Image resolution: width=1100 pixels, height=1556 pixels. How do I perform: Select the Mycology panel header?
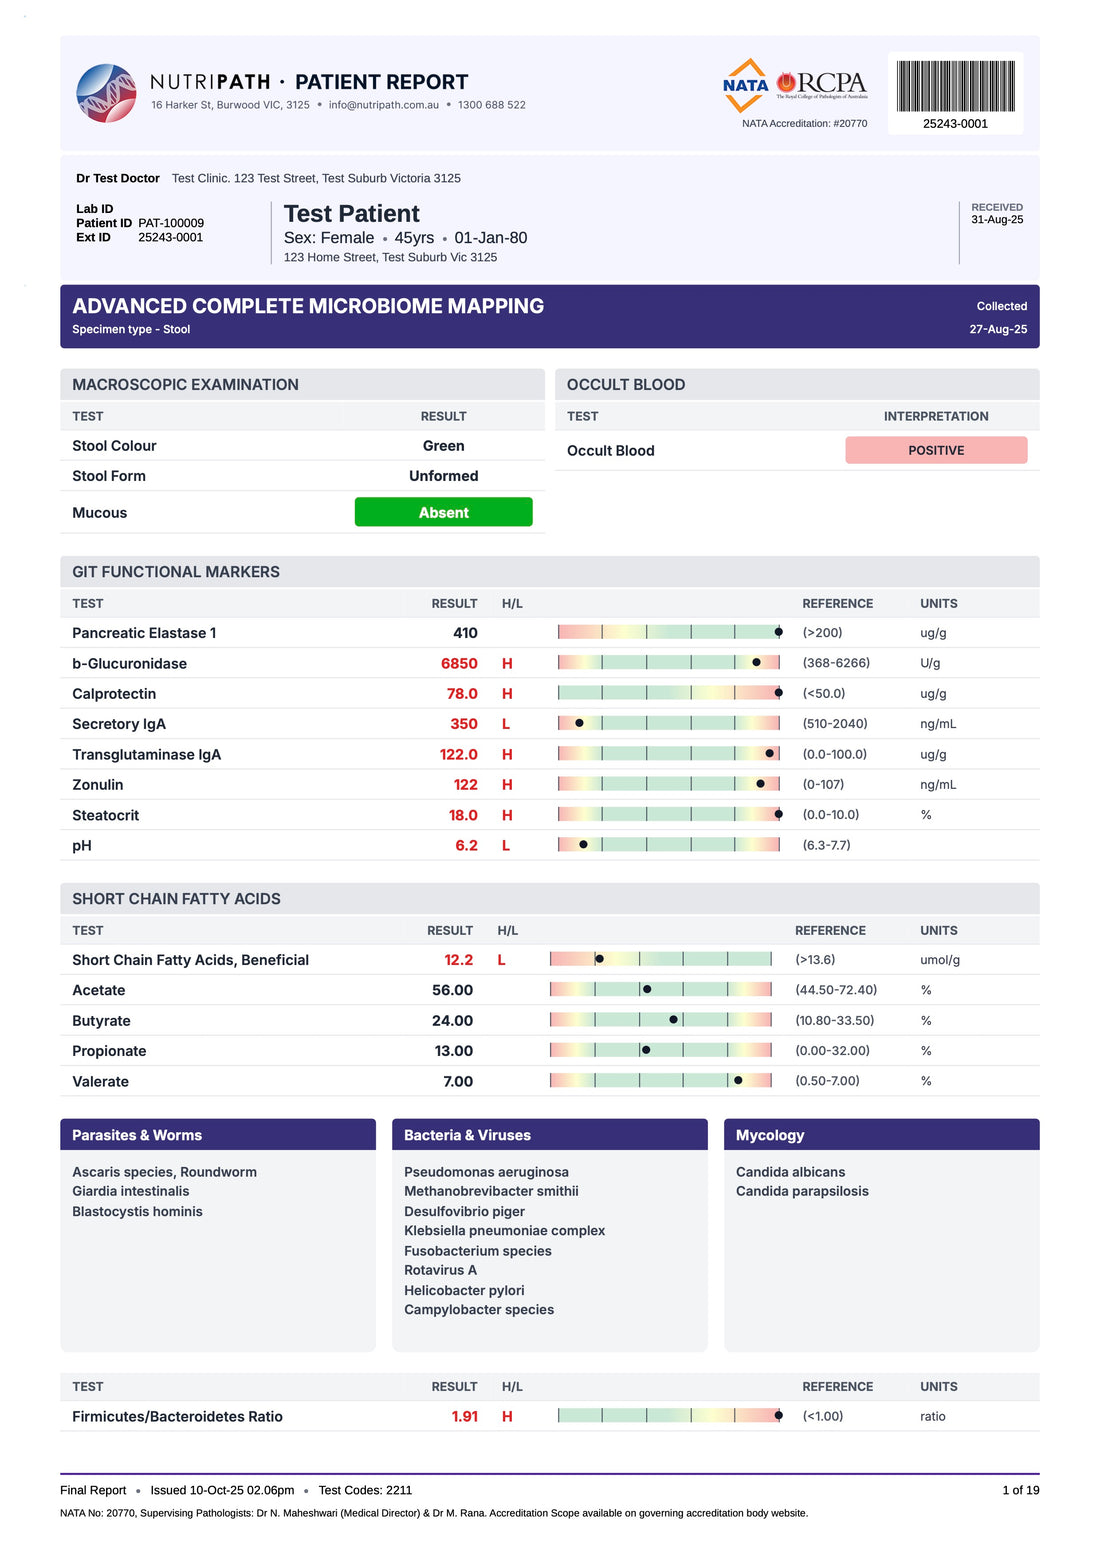tap(881, 1135)
